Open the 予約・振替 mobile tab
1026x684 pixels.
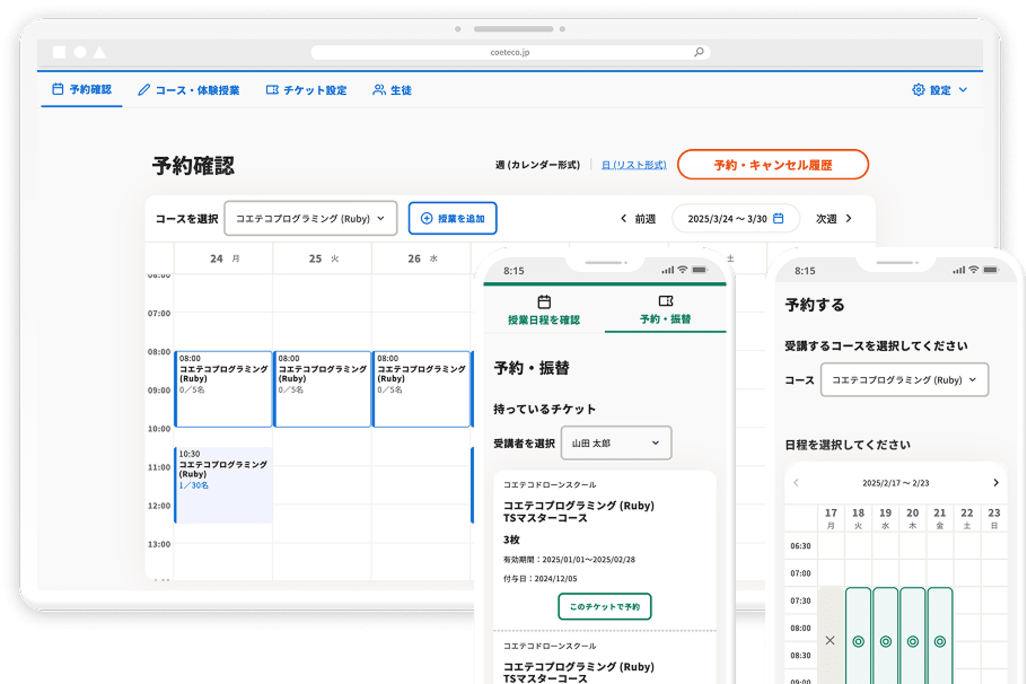click(666, 309)
